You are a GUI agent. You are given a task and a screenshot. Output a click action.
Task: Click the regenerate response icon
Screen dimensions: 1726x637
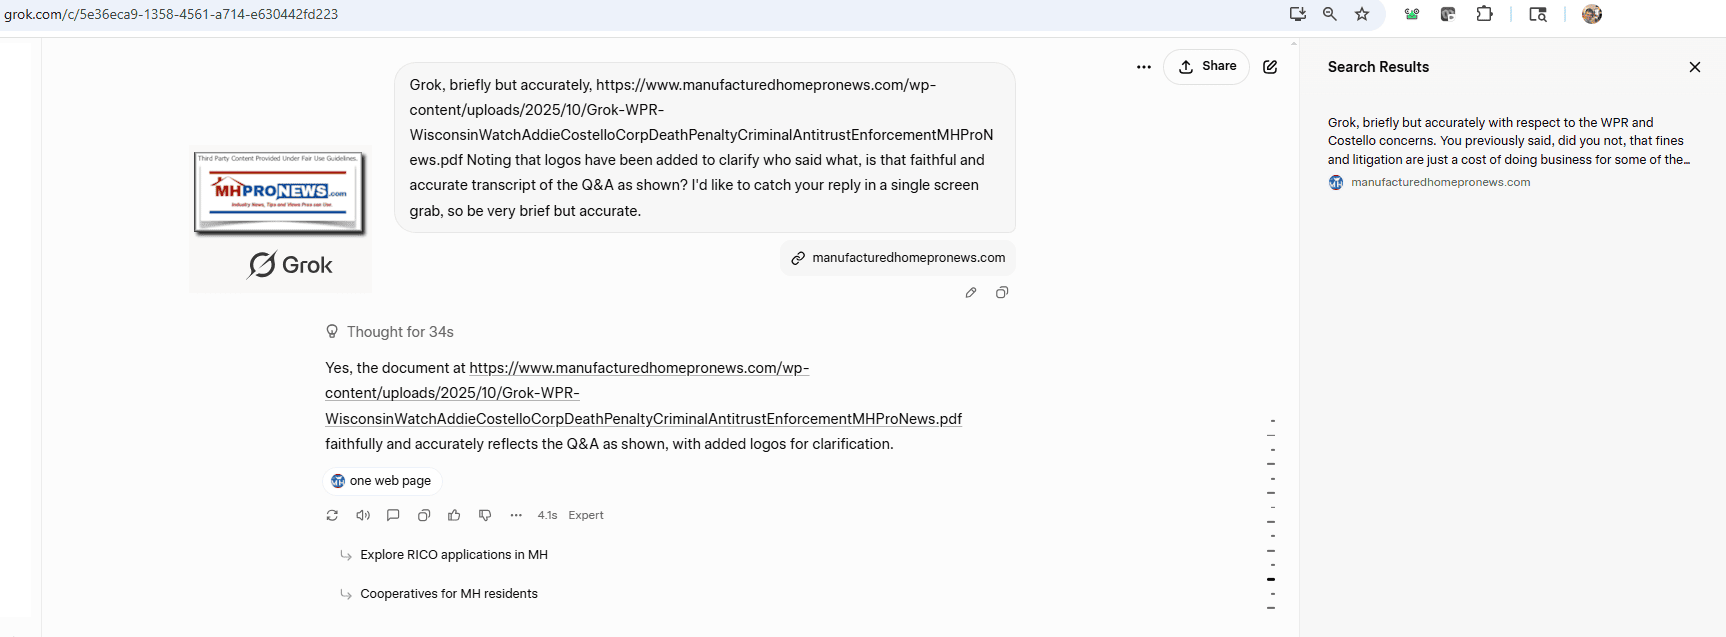coord(332,515)
